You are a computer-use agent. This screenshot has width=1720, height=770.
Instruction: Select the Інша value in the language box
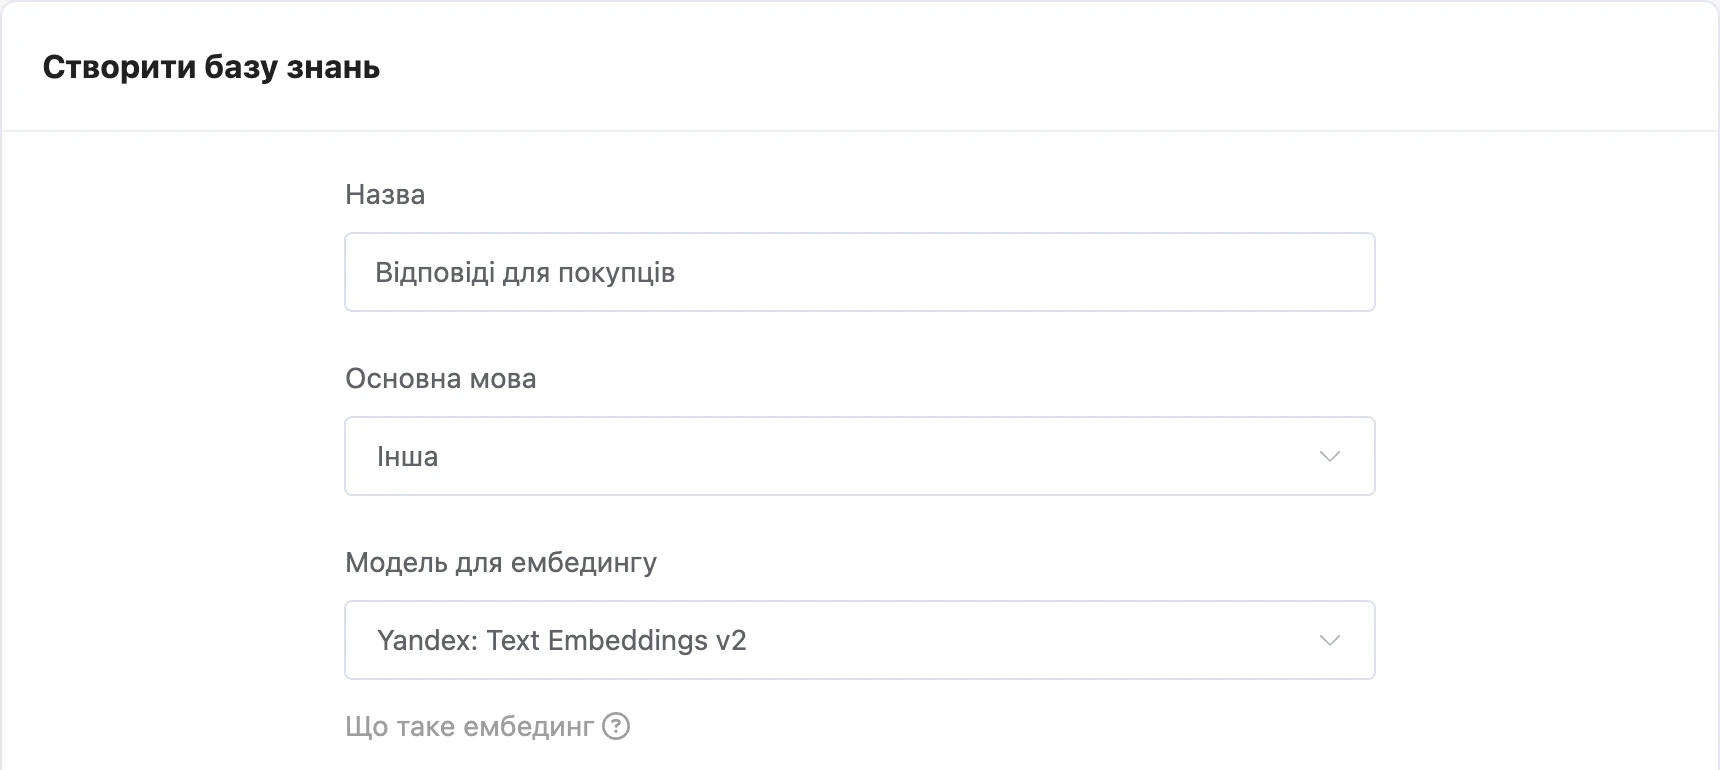tap(407, 456)
